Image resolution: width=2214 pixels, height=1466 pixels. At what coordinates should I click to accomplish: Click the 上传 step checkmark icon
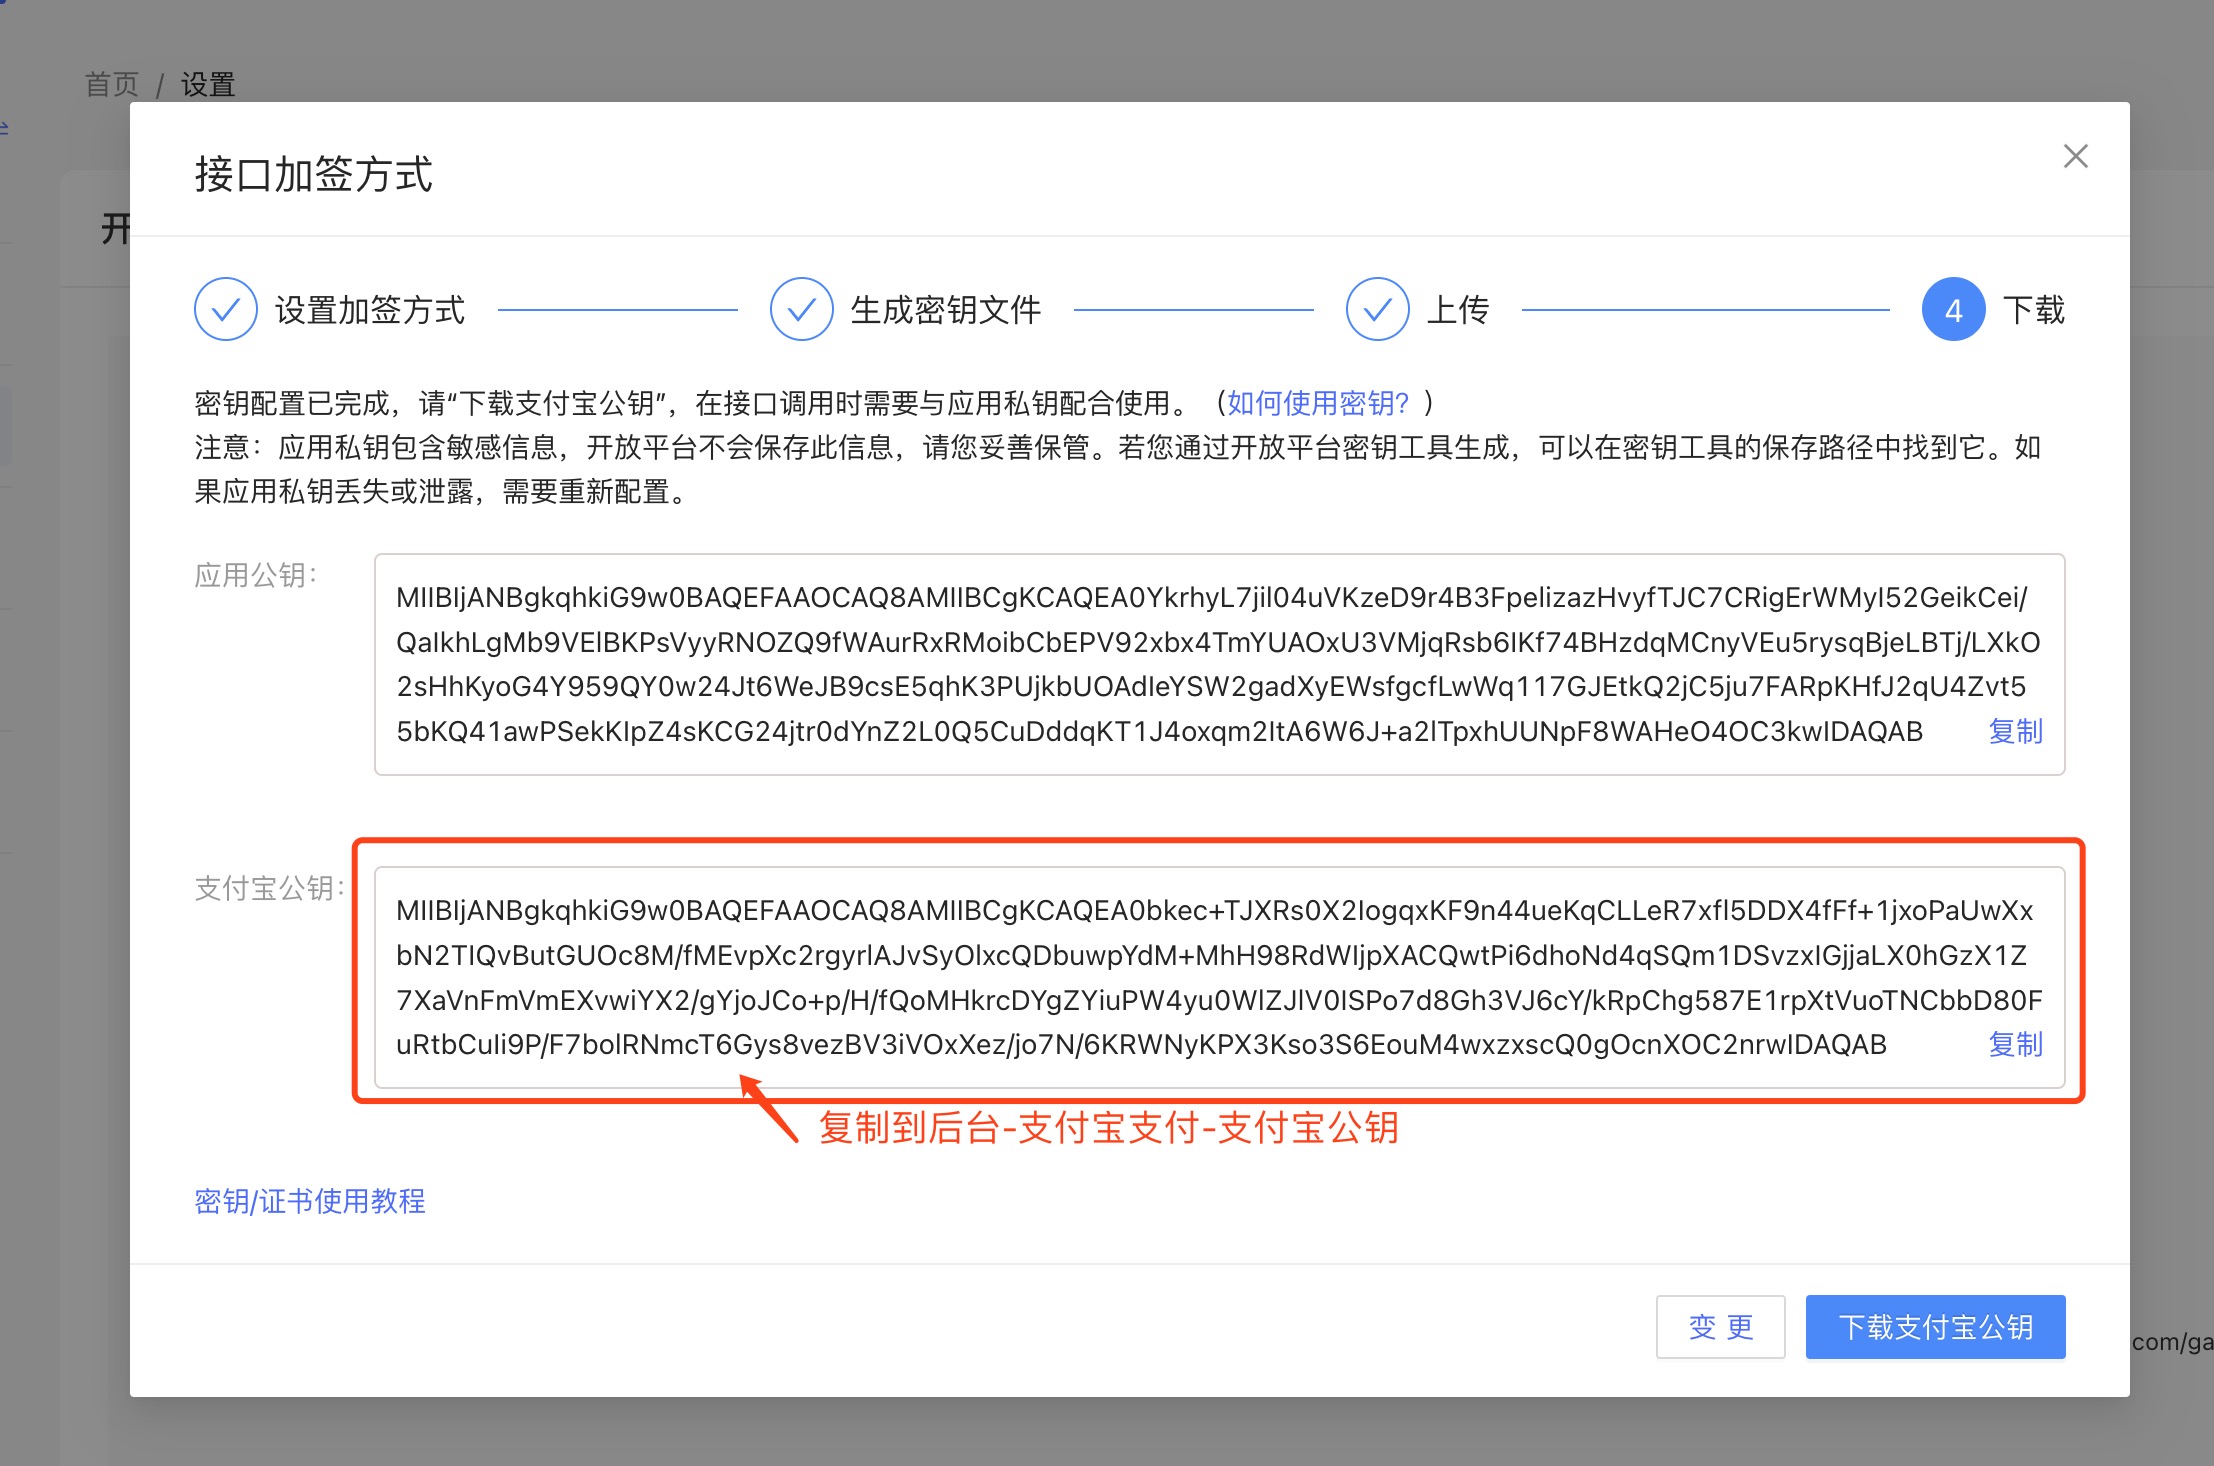(x=1377, y=310)
